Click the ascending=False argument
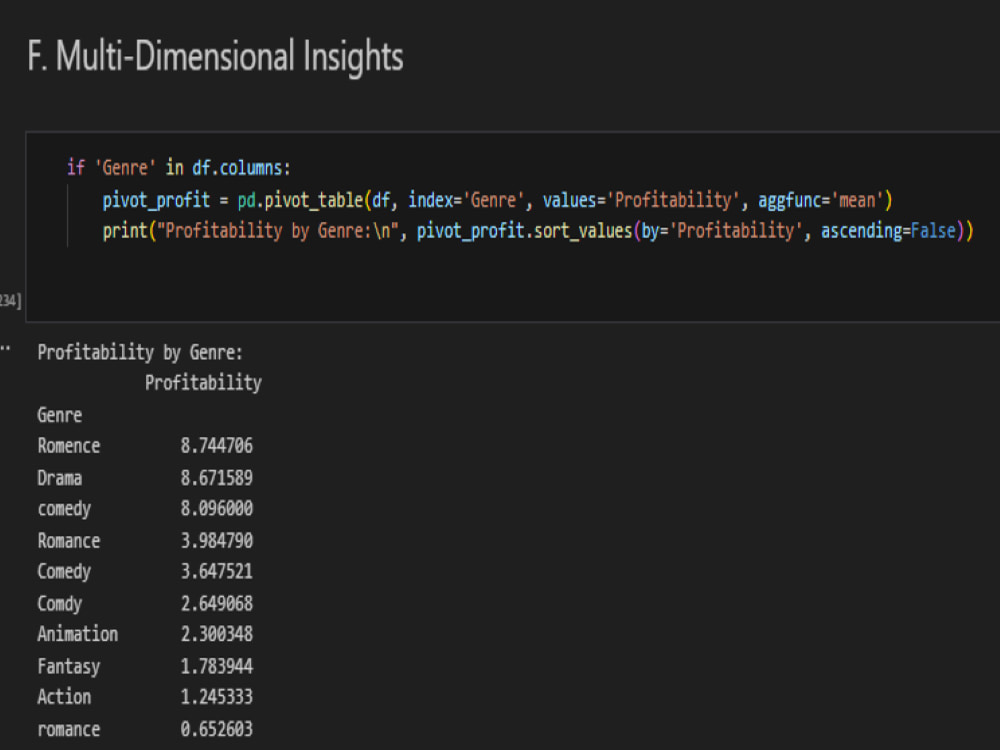 pyautogui.click(x=888, y=231)
